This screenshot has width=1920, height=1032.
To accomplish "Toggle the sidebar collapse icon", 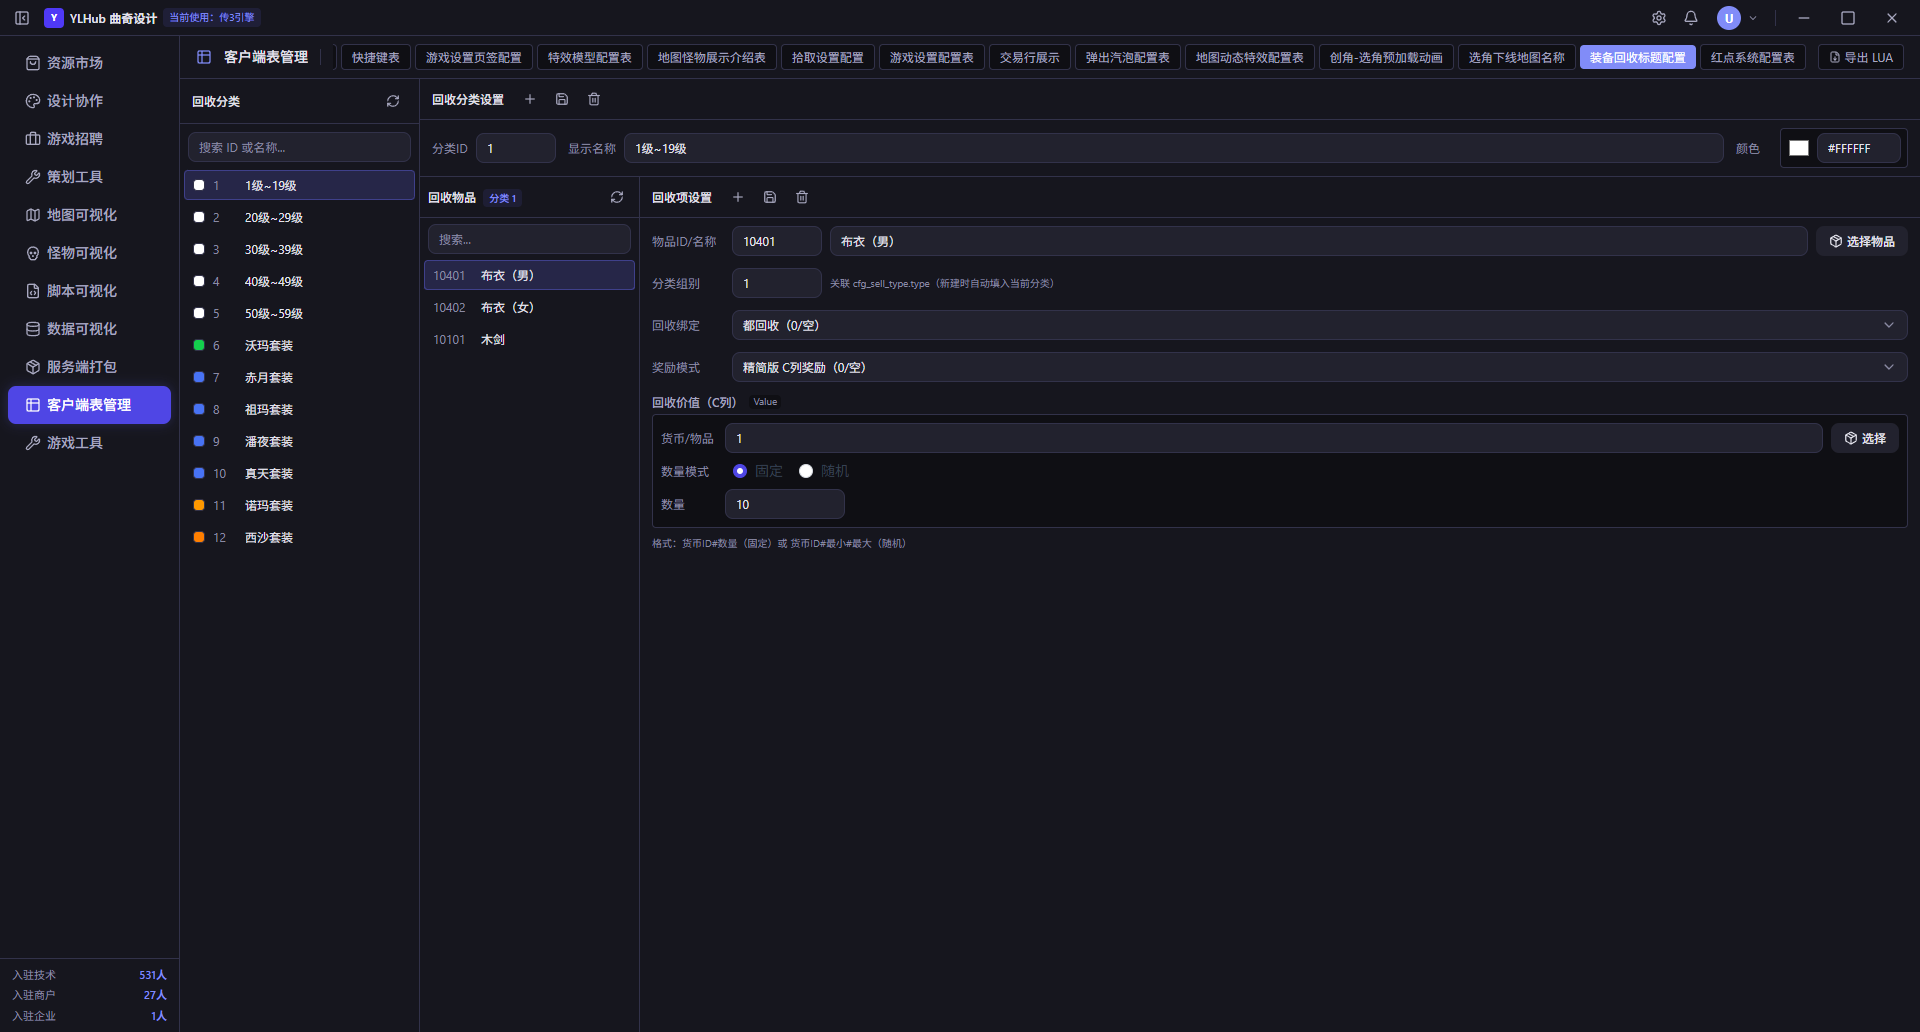I will coord(22,18).
